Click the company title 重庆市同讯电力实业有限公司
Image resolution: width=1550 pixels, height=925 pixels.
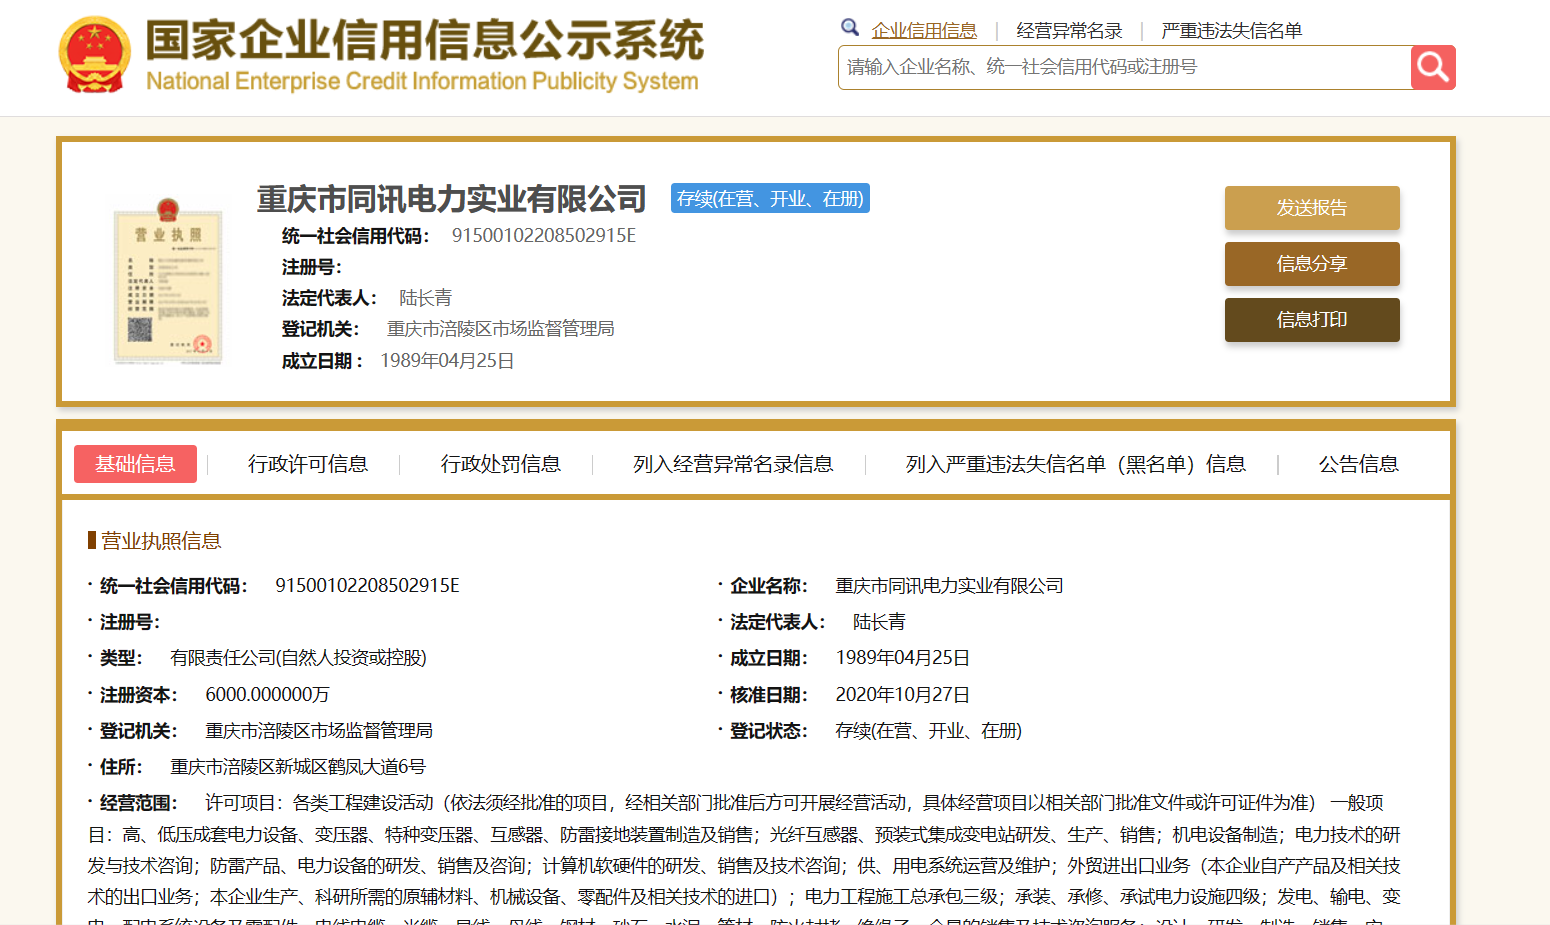click(x=451, y=199)
